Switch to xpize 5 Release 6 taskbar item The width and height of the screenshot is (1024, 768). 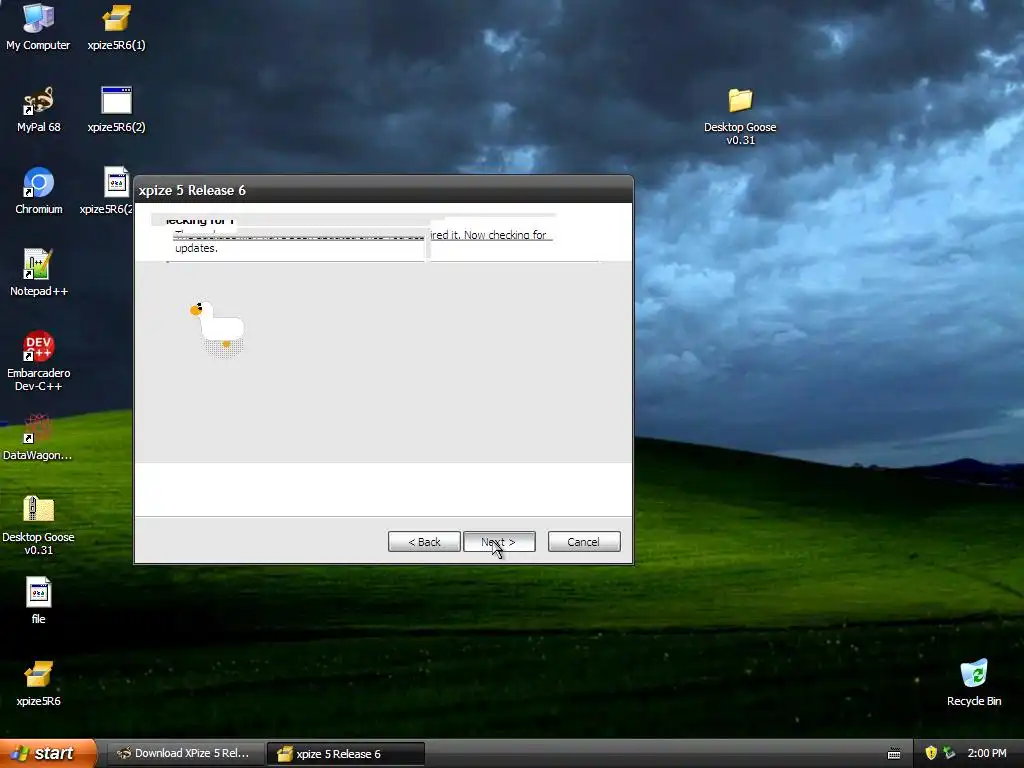tap(346, 753)
